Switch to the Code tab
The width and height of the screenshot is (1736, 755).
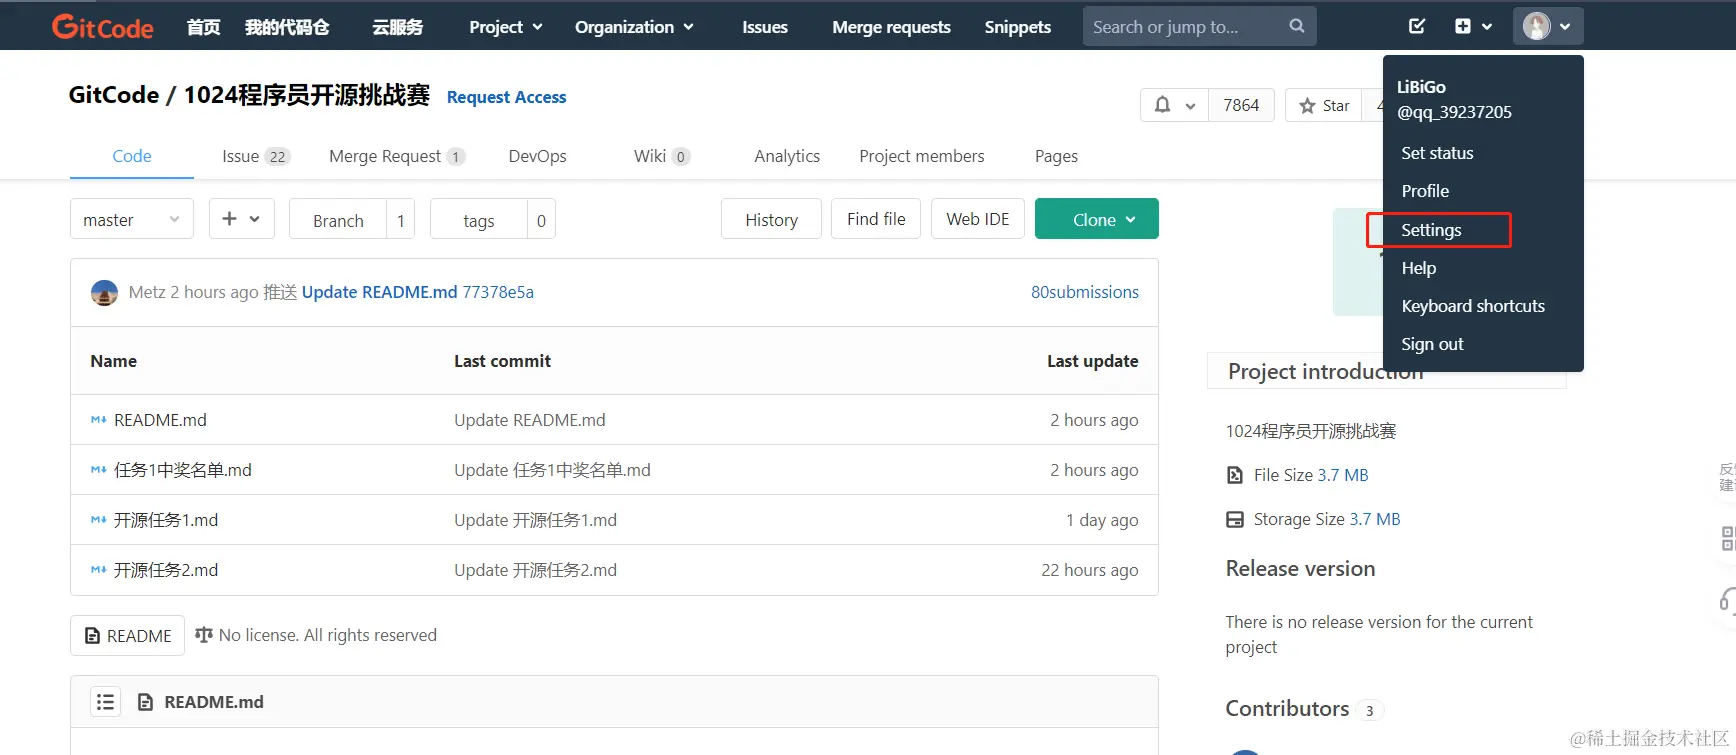[132, 156]
